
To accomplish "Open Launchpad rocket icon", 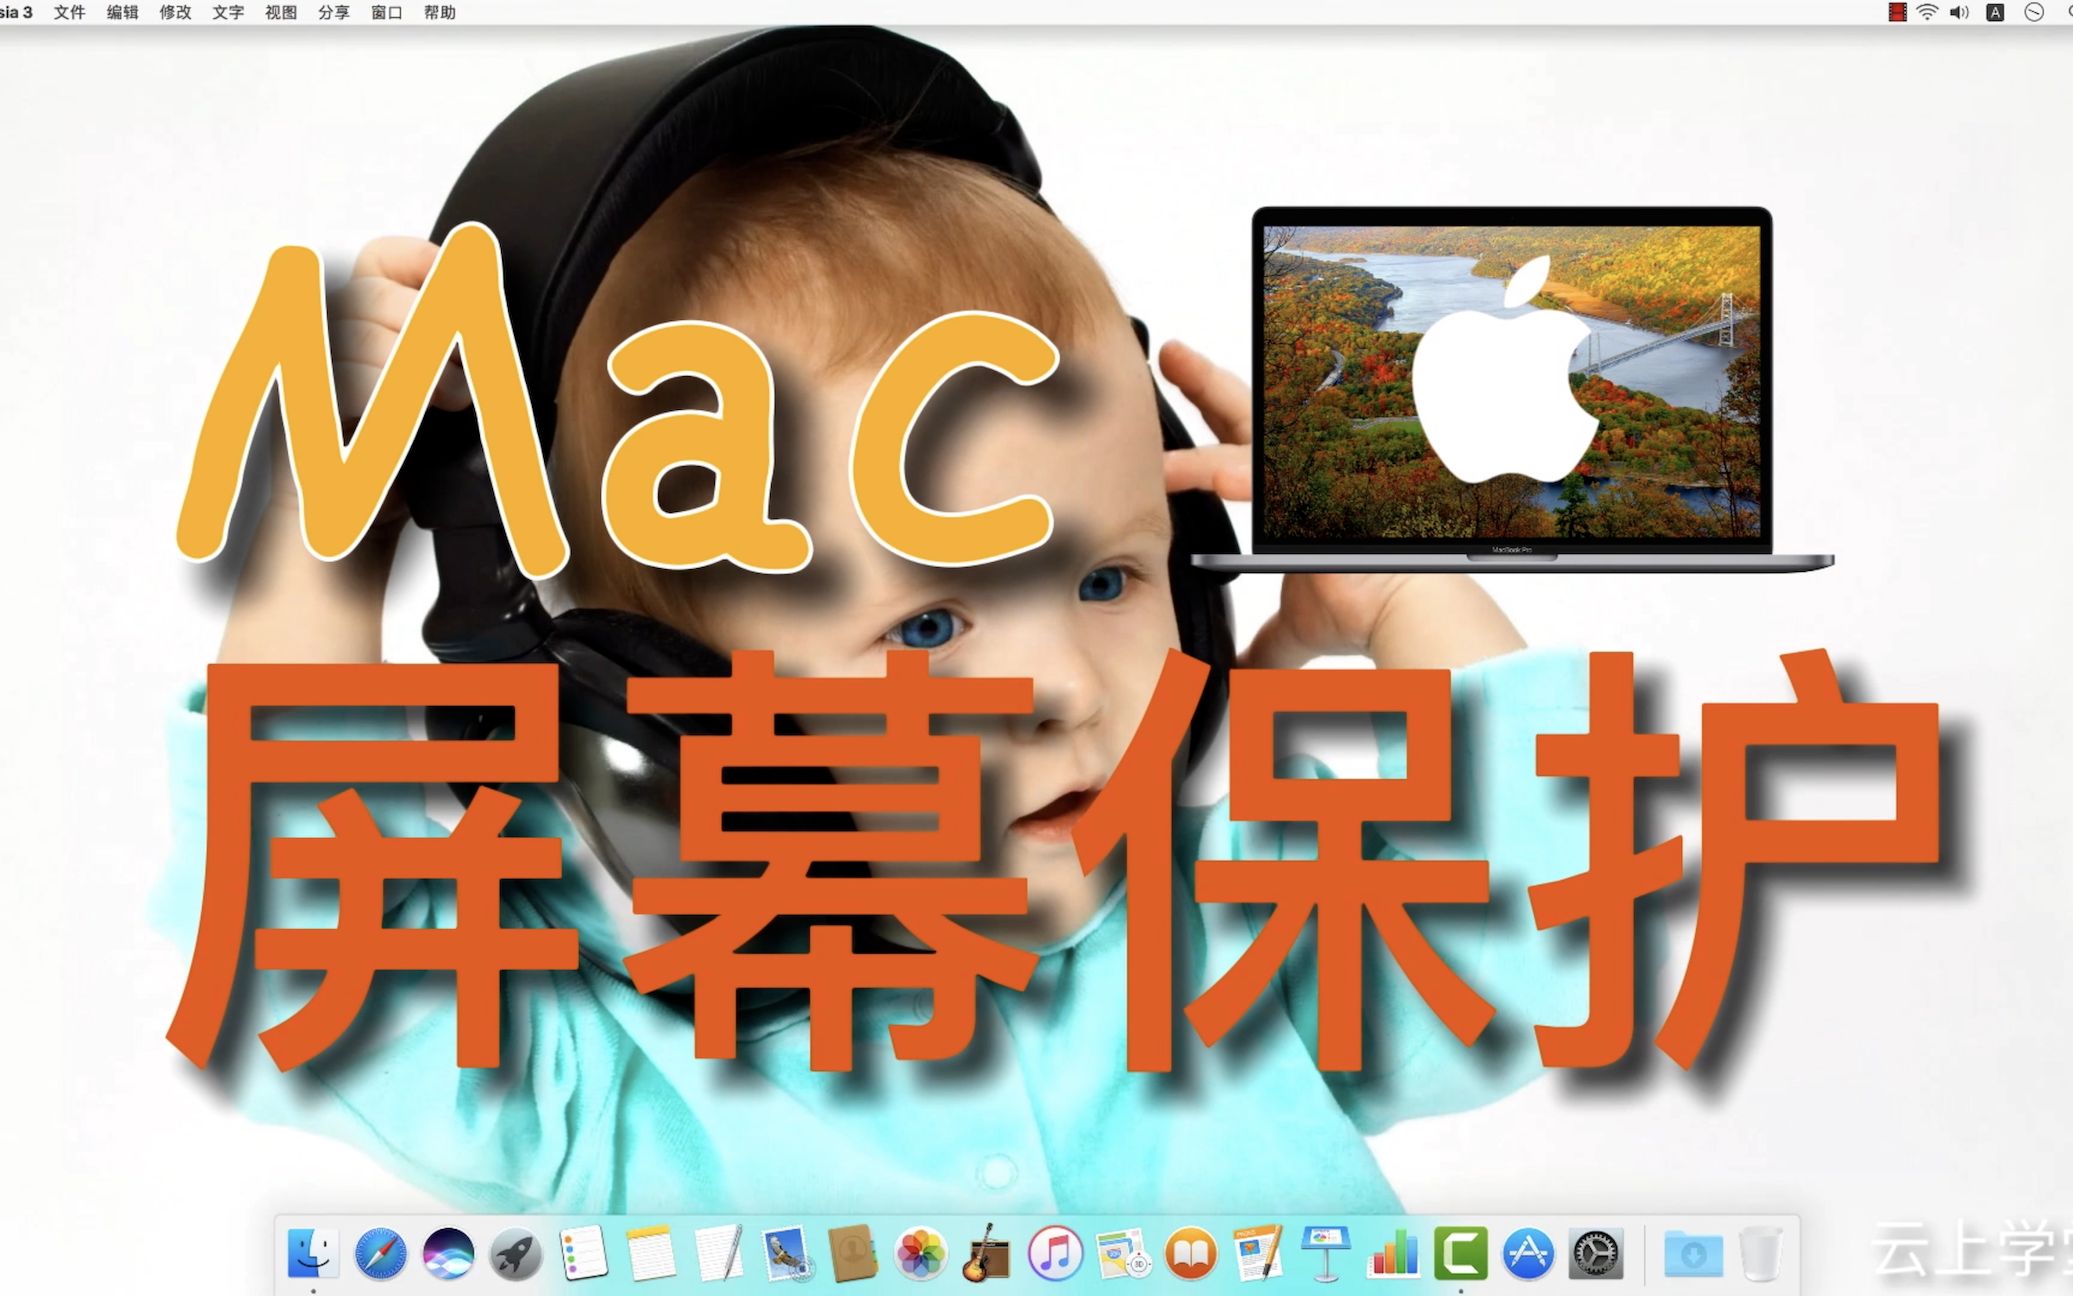I will [516, 1253].
